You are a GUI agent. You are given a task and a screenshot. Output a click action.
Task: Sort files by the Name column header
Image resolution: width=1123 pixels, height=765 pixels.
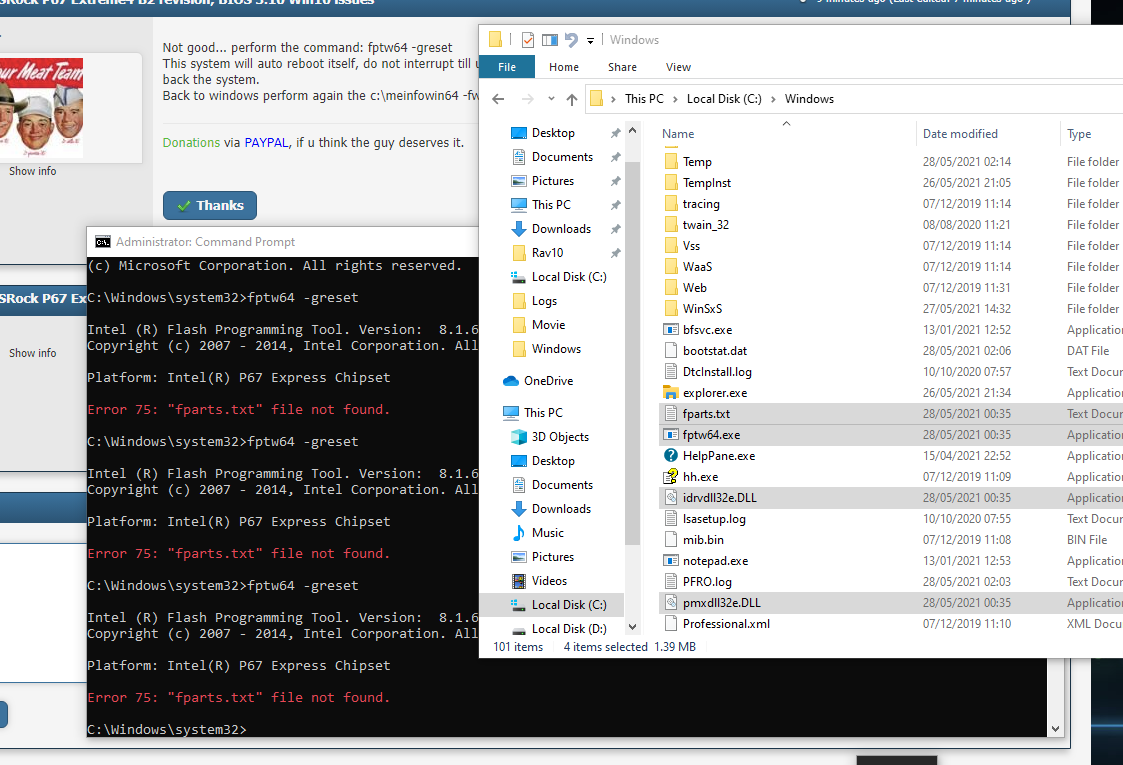678,134
